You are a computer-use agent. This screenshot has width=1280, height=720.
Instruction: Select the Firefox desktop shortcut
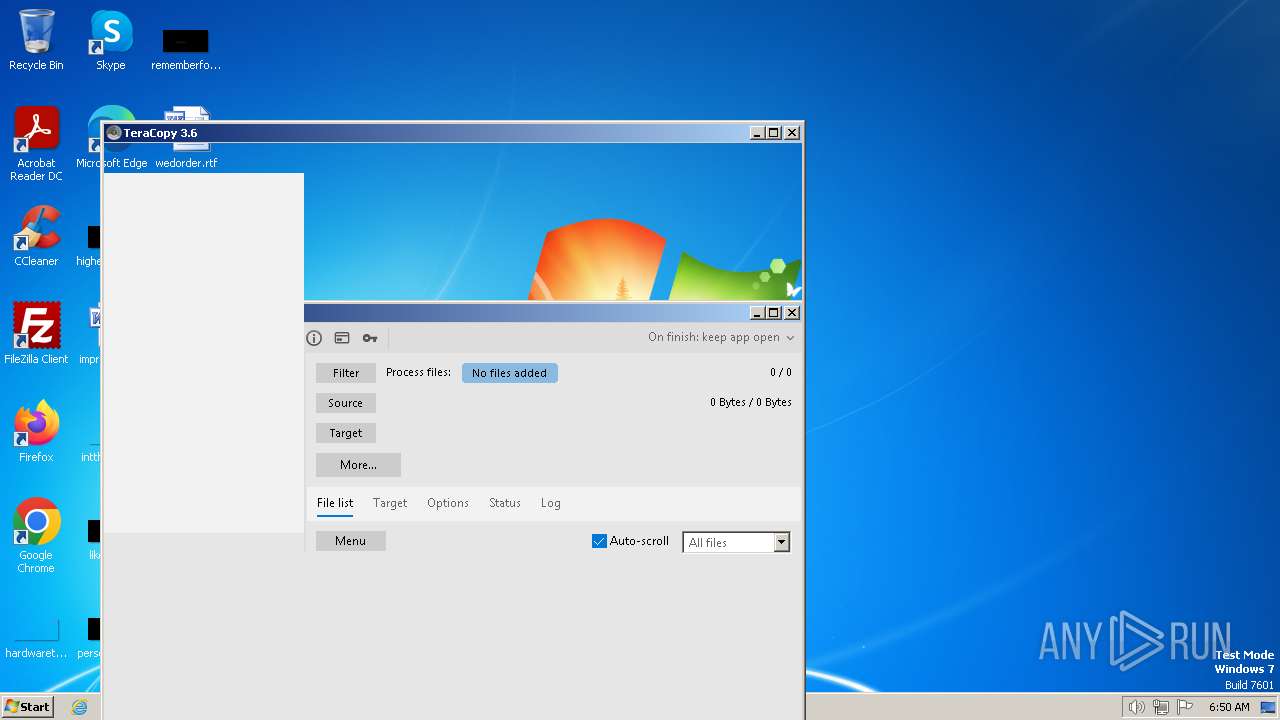(36, 432)
